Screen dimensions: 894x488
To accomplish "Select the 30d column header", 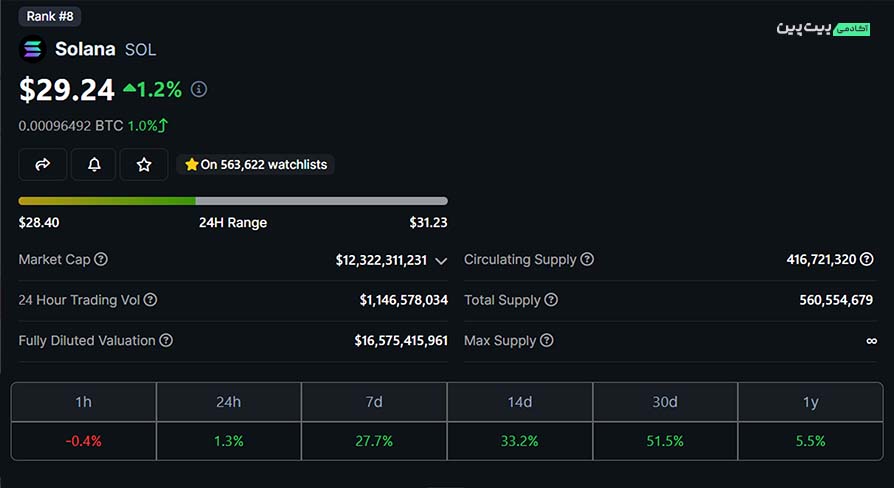I will coord(665,402).
